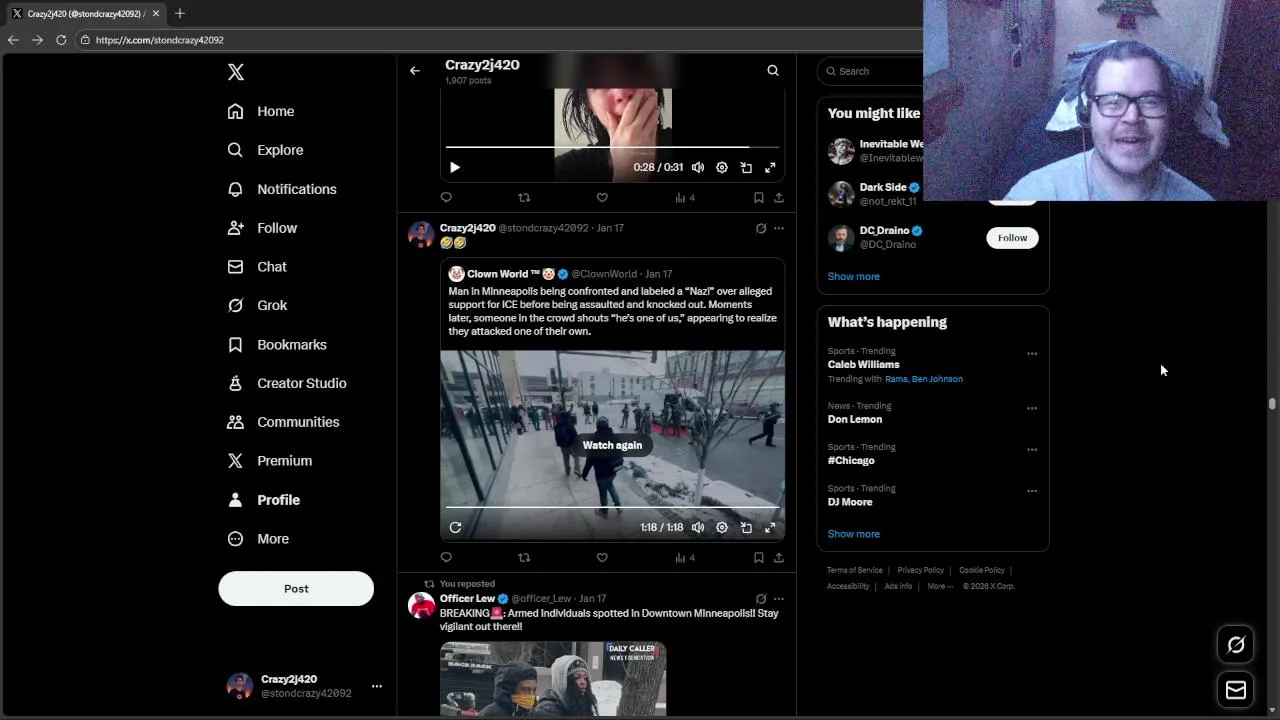Mute the Clown World video
This screenshot has height=720, width=1280.
[698, 528]
